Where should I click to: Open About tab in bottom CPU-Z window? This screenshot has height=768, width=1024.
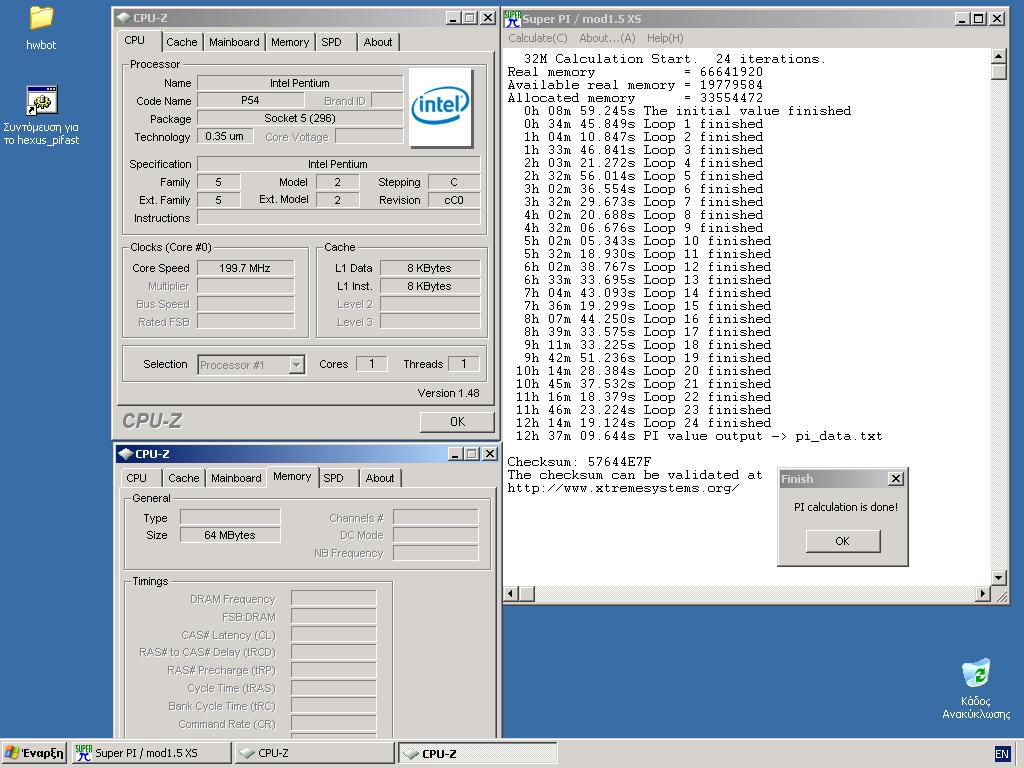tap(380, 478)
